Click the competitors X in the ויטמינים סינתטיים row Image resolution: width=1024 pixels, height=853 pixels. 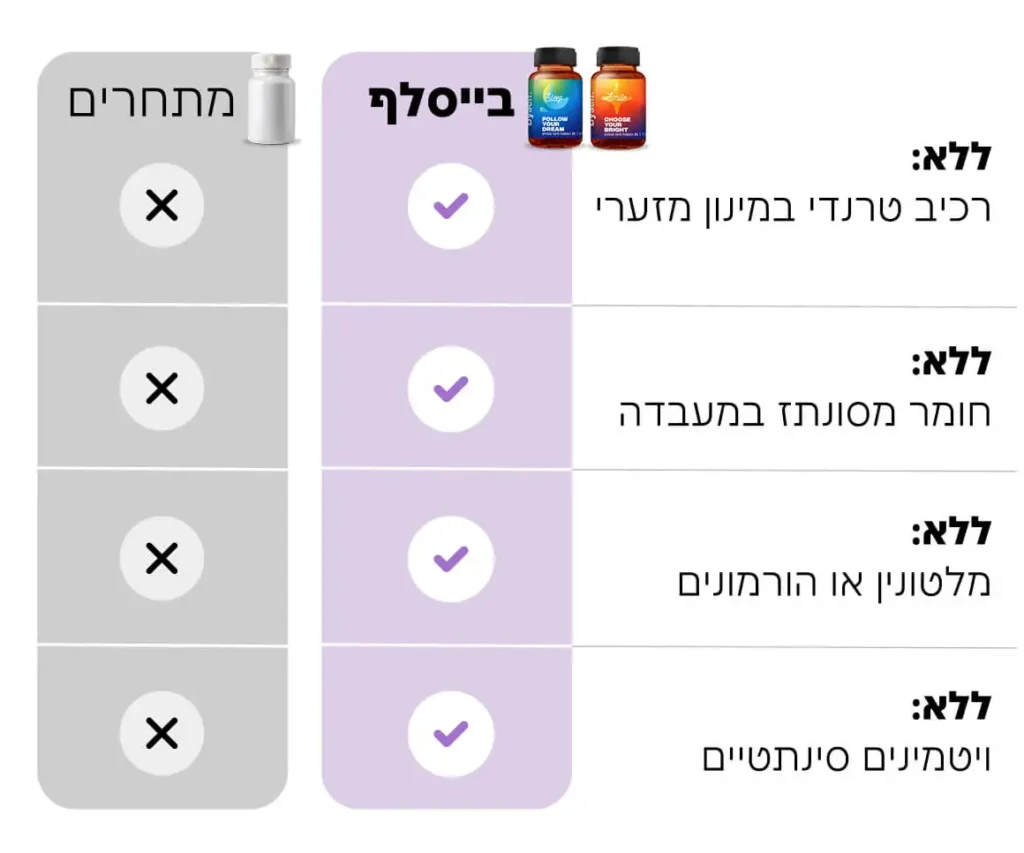[161, 734]
